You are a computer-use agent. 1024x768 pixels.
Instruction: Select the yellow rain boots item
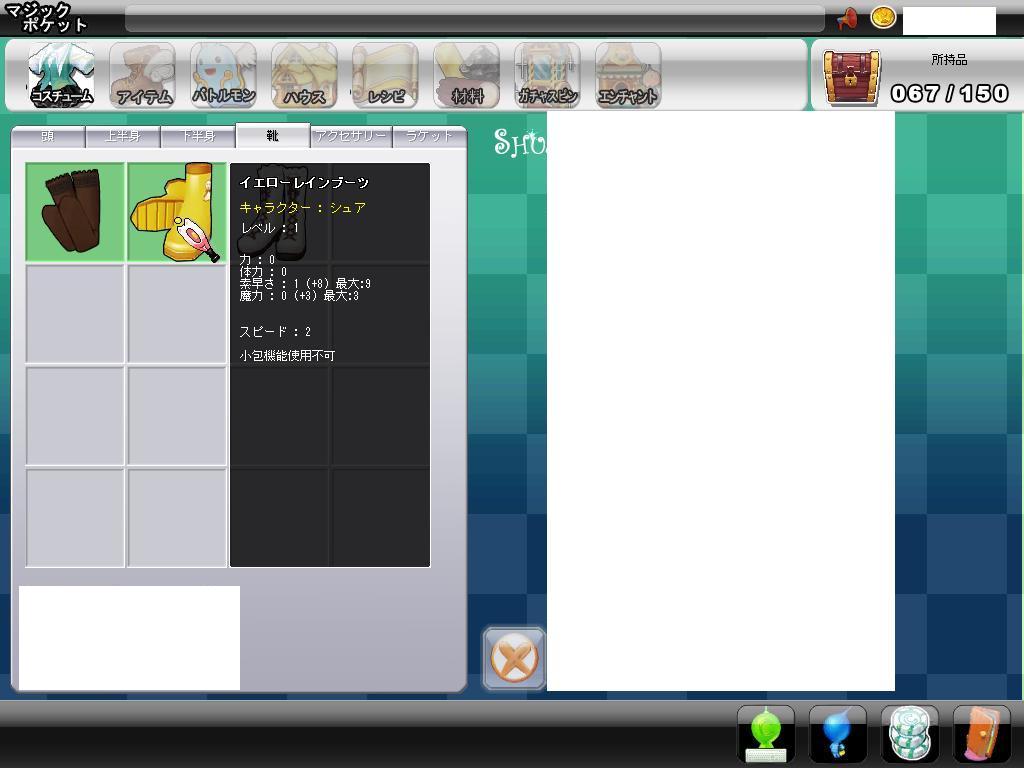point(177,213)
